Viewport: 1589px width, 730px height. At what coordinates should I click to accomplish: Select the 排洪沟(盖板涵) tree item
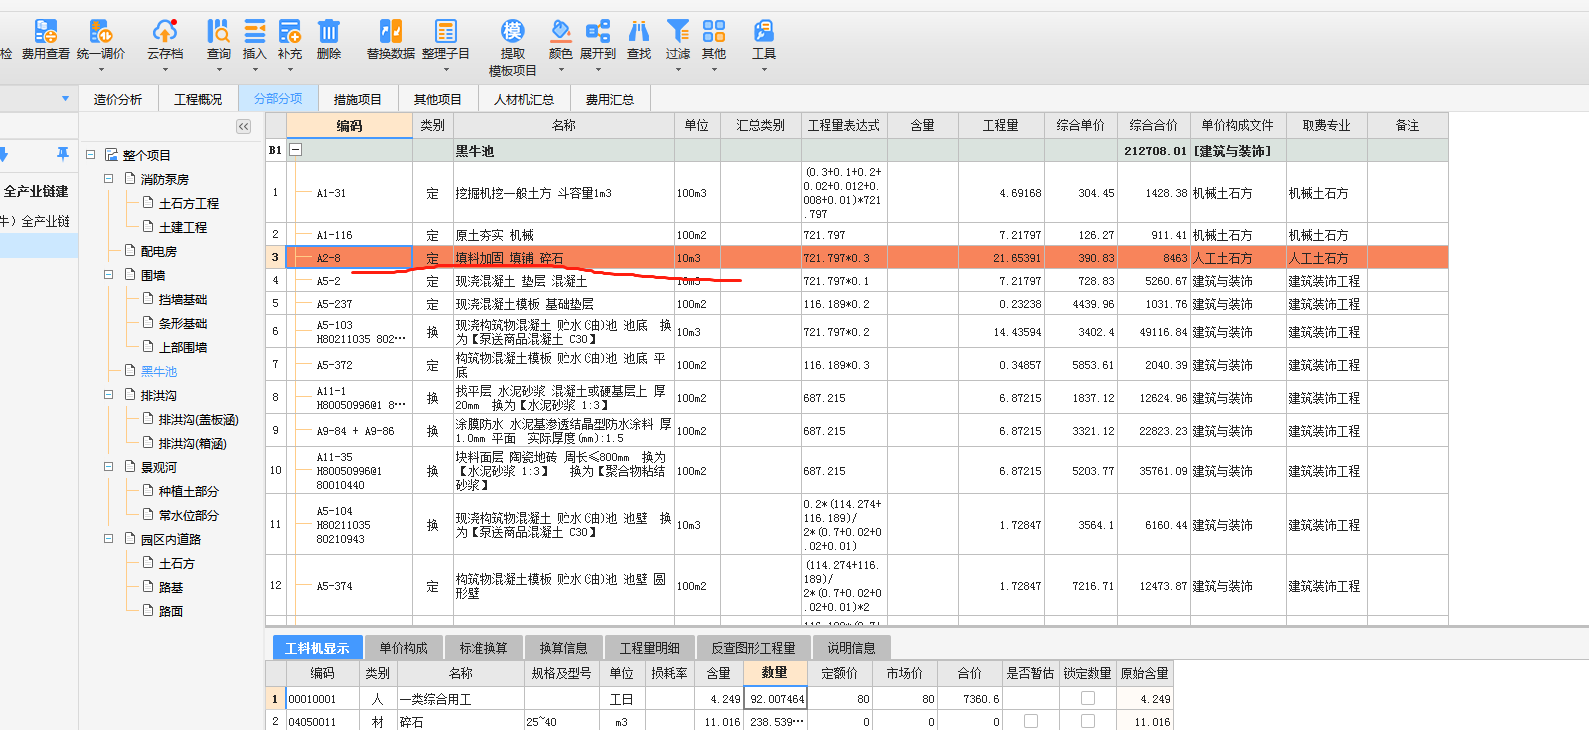[198, 419]
